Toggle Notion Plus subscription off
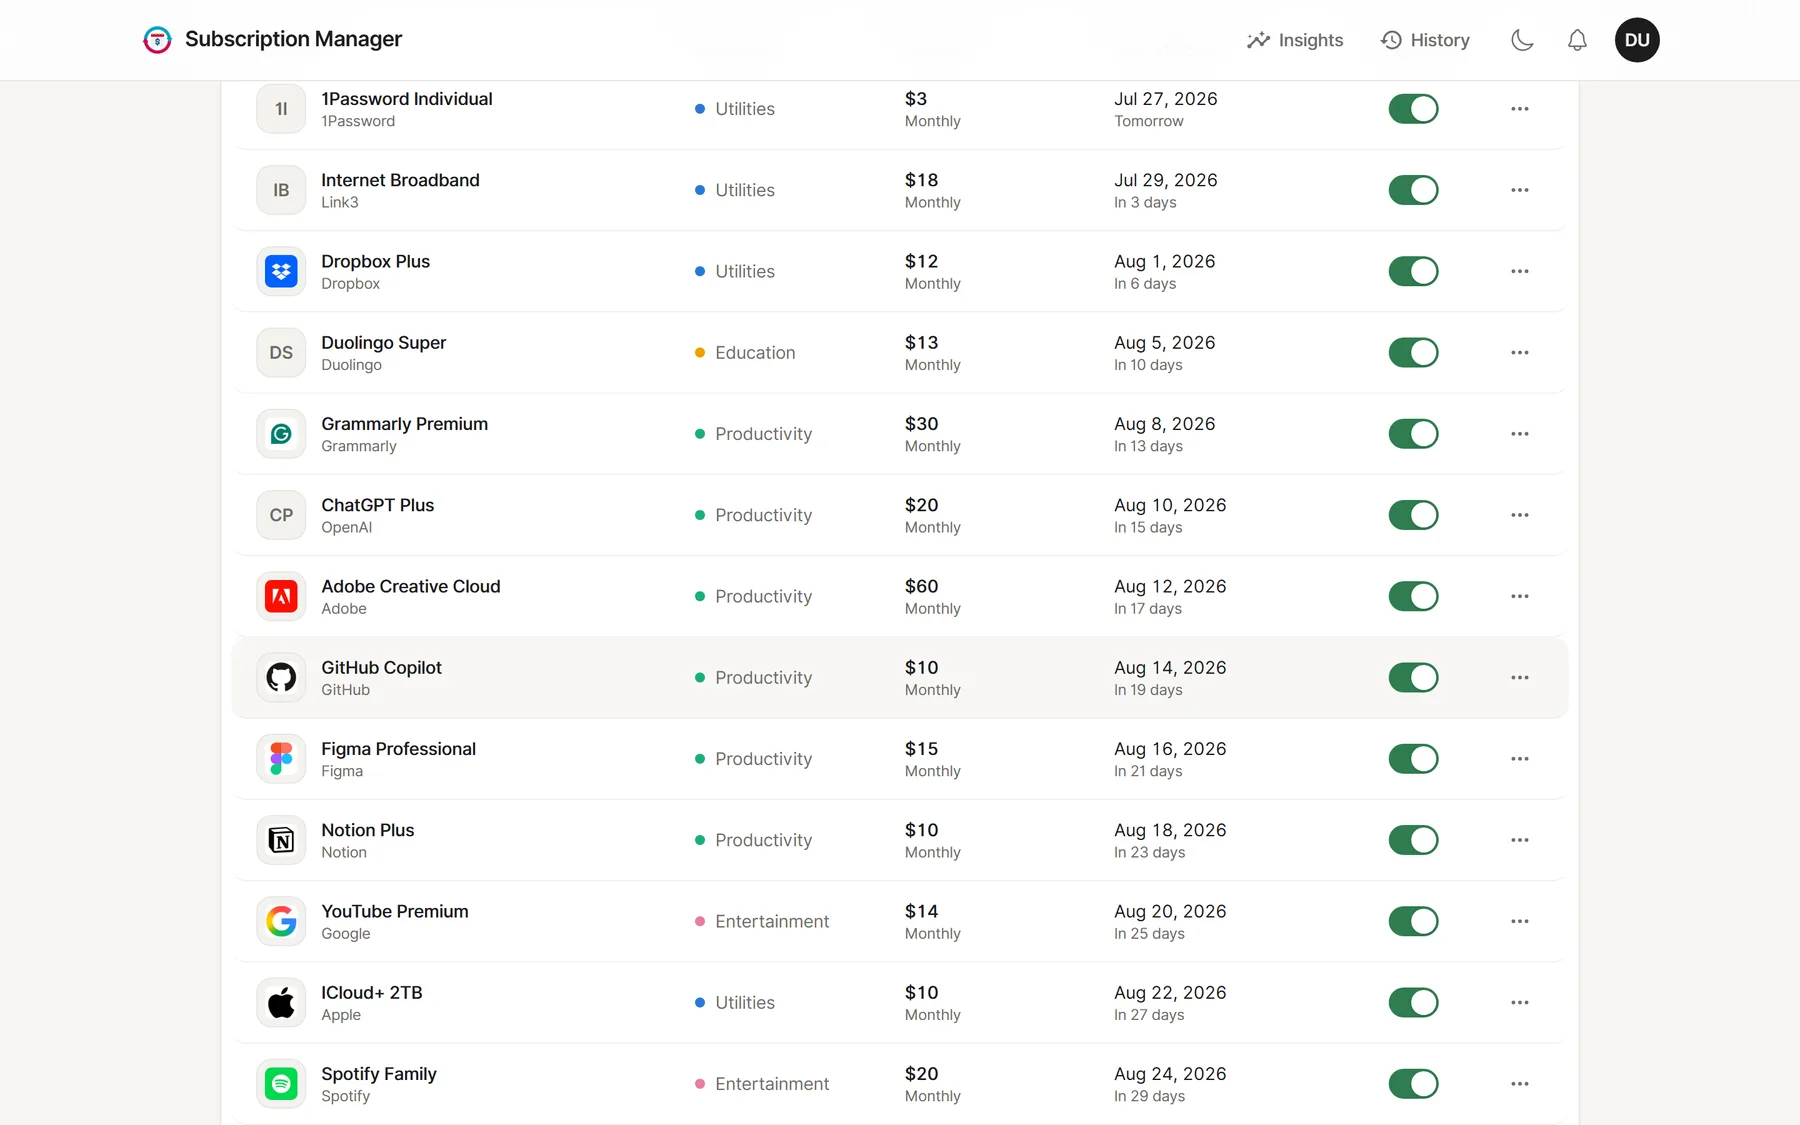This screenshot has height=1125, width=1800. 1413,840
